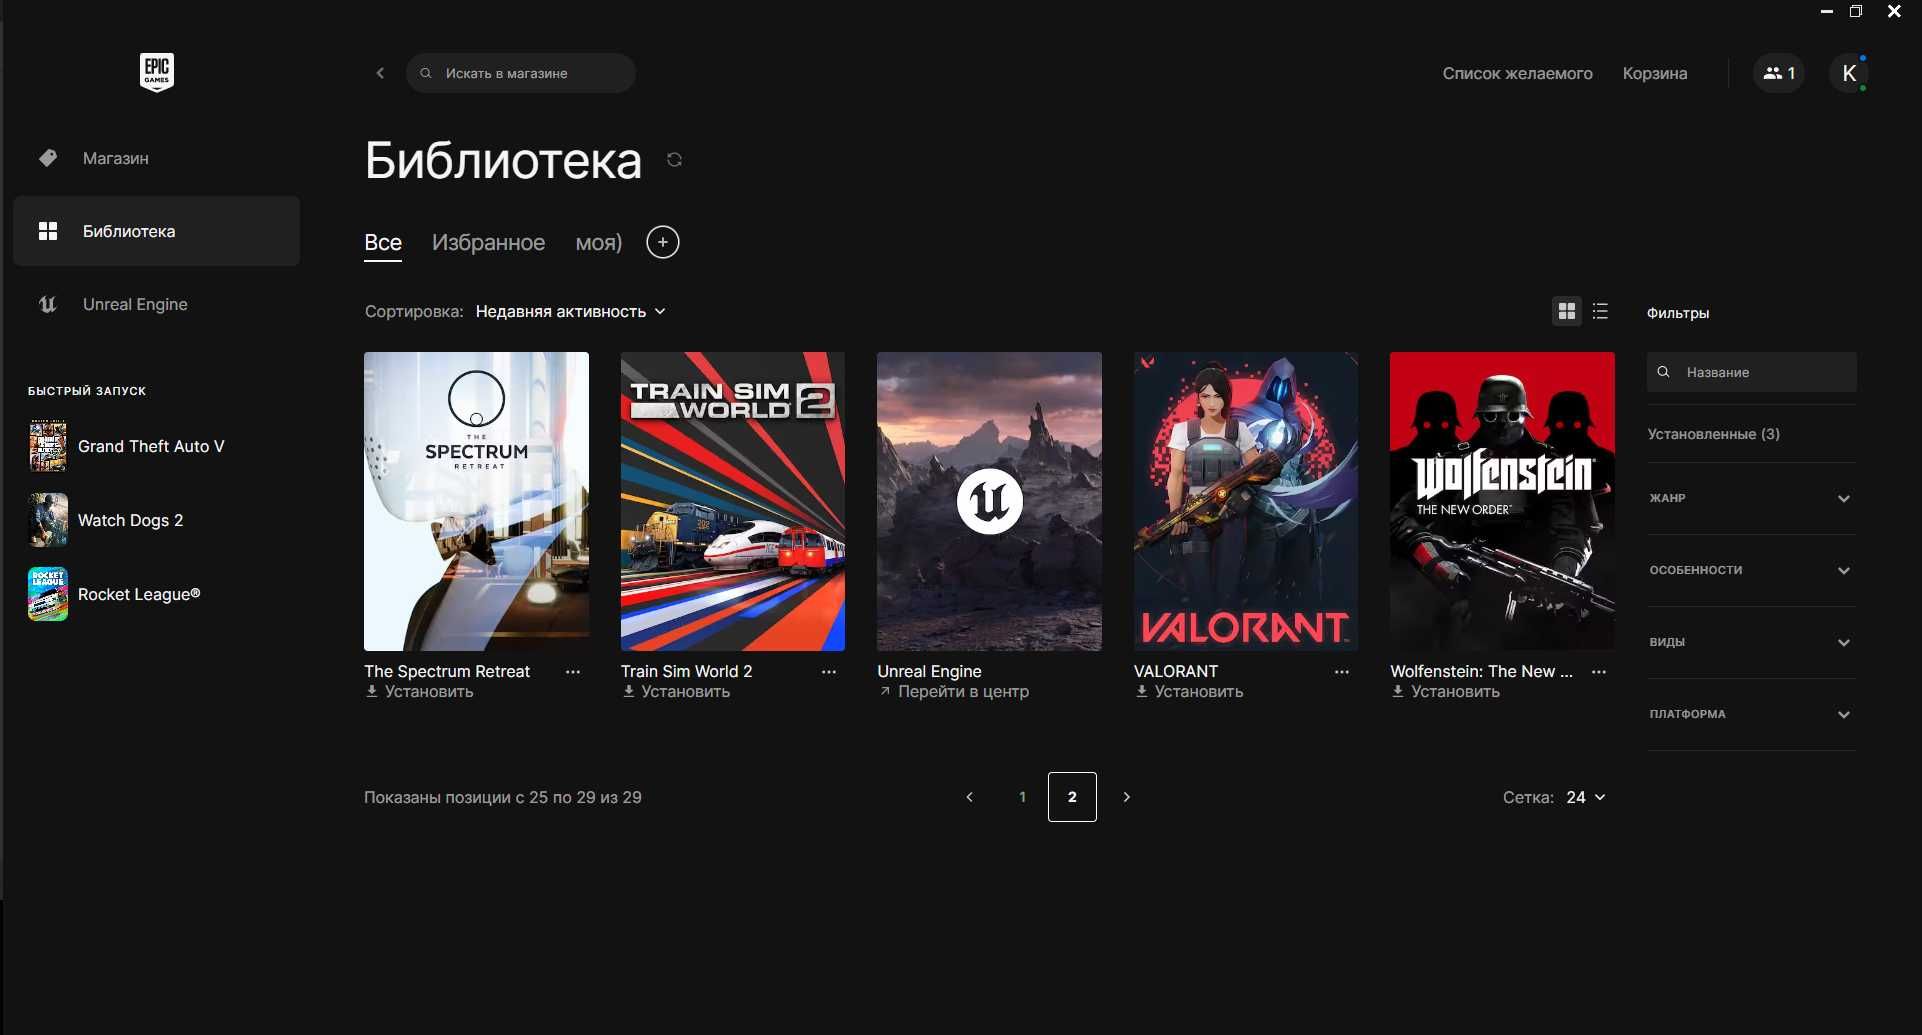Open Корзина

coord(1655,73)
